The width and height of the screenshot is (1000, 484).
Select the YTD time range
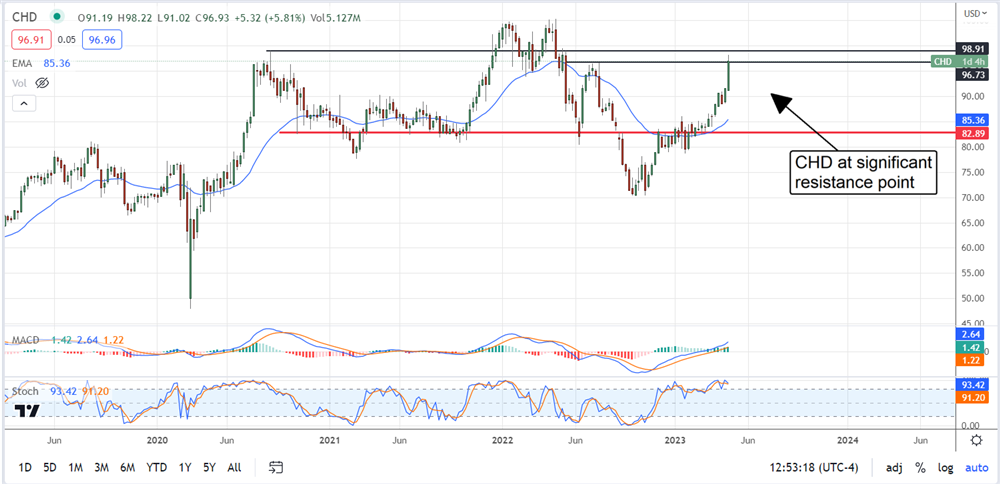[x=156, y=467]
